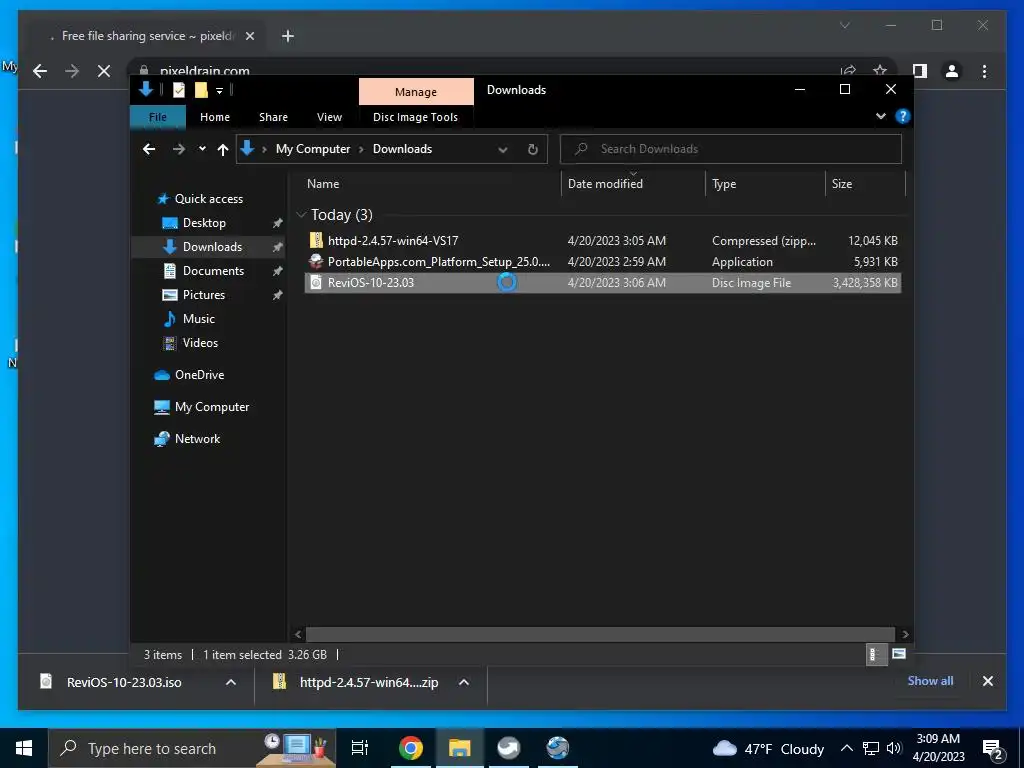
Task: Go up one folder level
Action: click(x=223, y=150)
